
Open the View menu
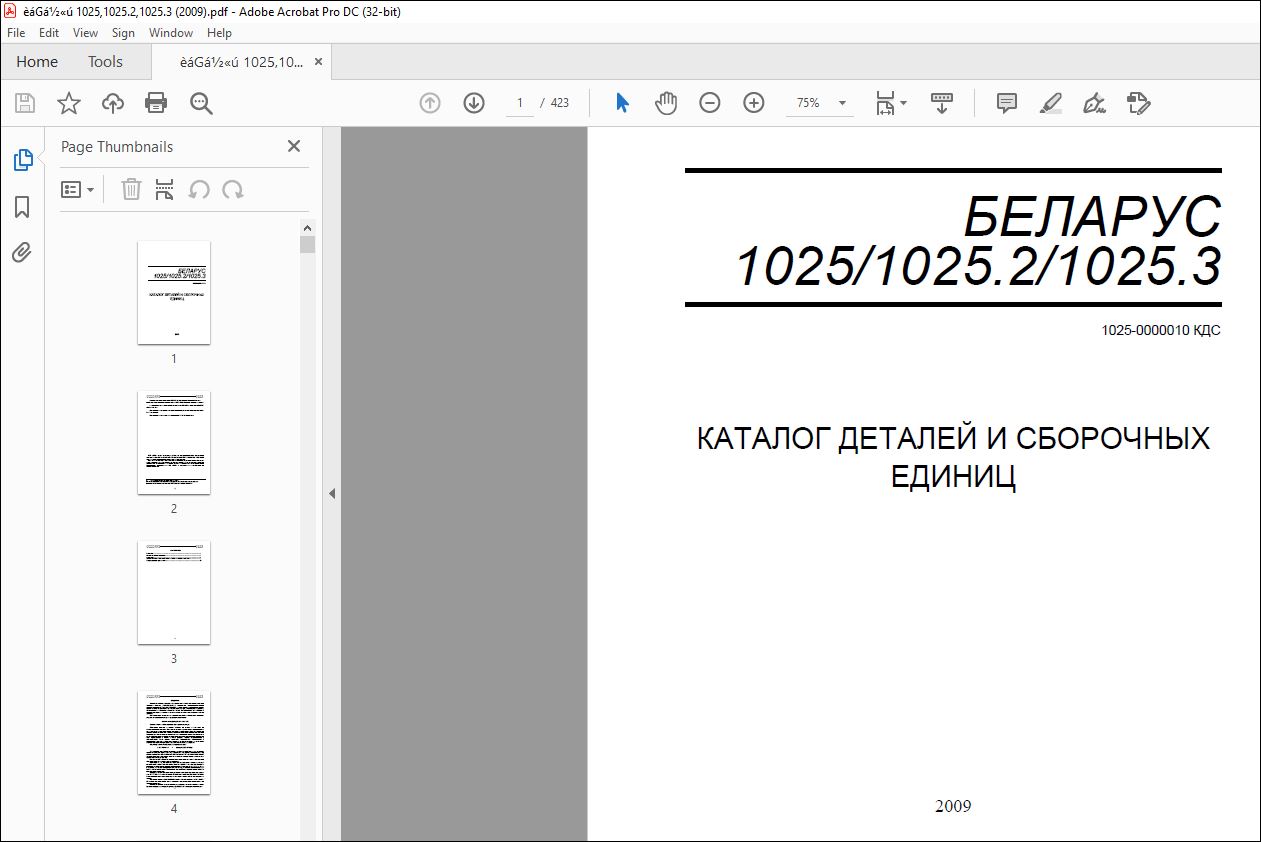85,33
